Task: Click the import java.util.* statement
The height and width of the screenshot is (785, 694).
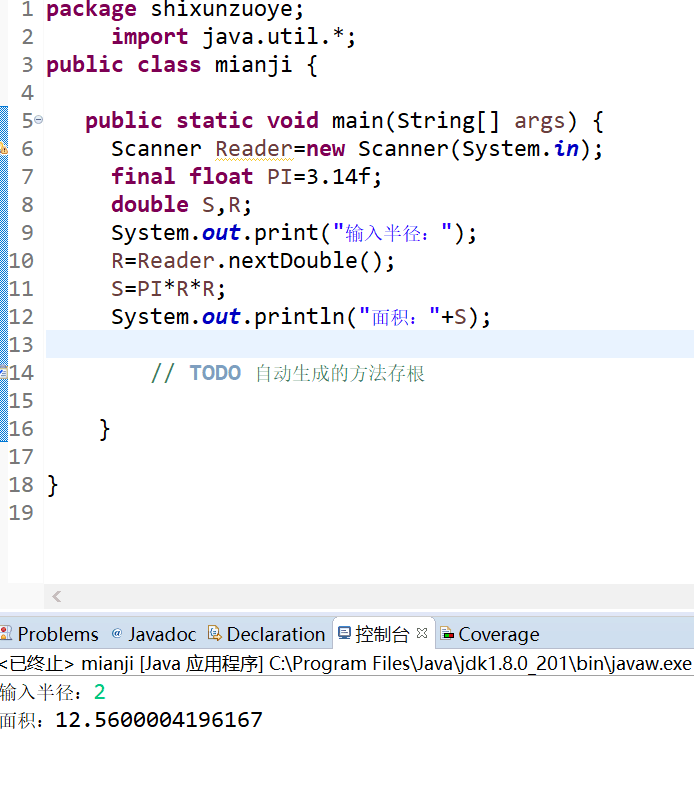Action: click(x=233, y=37)
